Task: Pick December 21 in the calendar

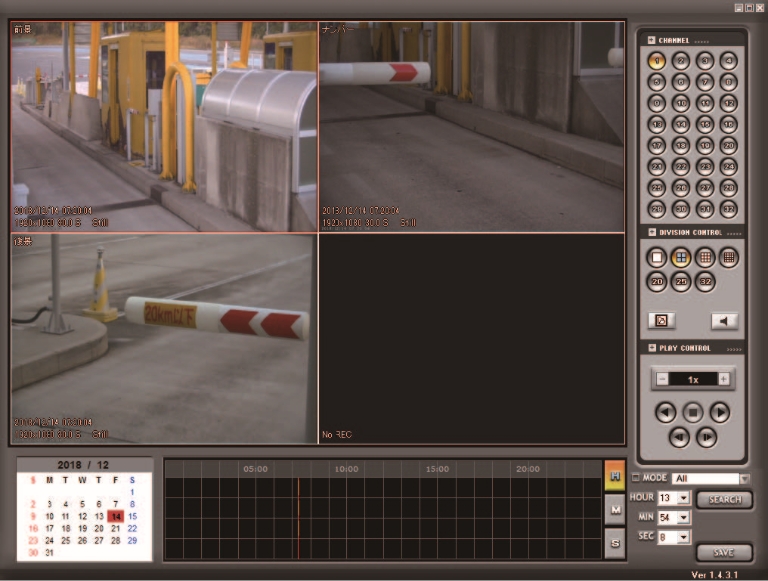Action: pyautogui.click(x=115, y=528)
